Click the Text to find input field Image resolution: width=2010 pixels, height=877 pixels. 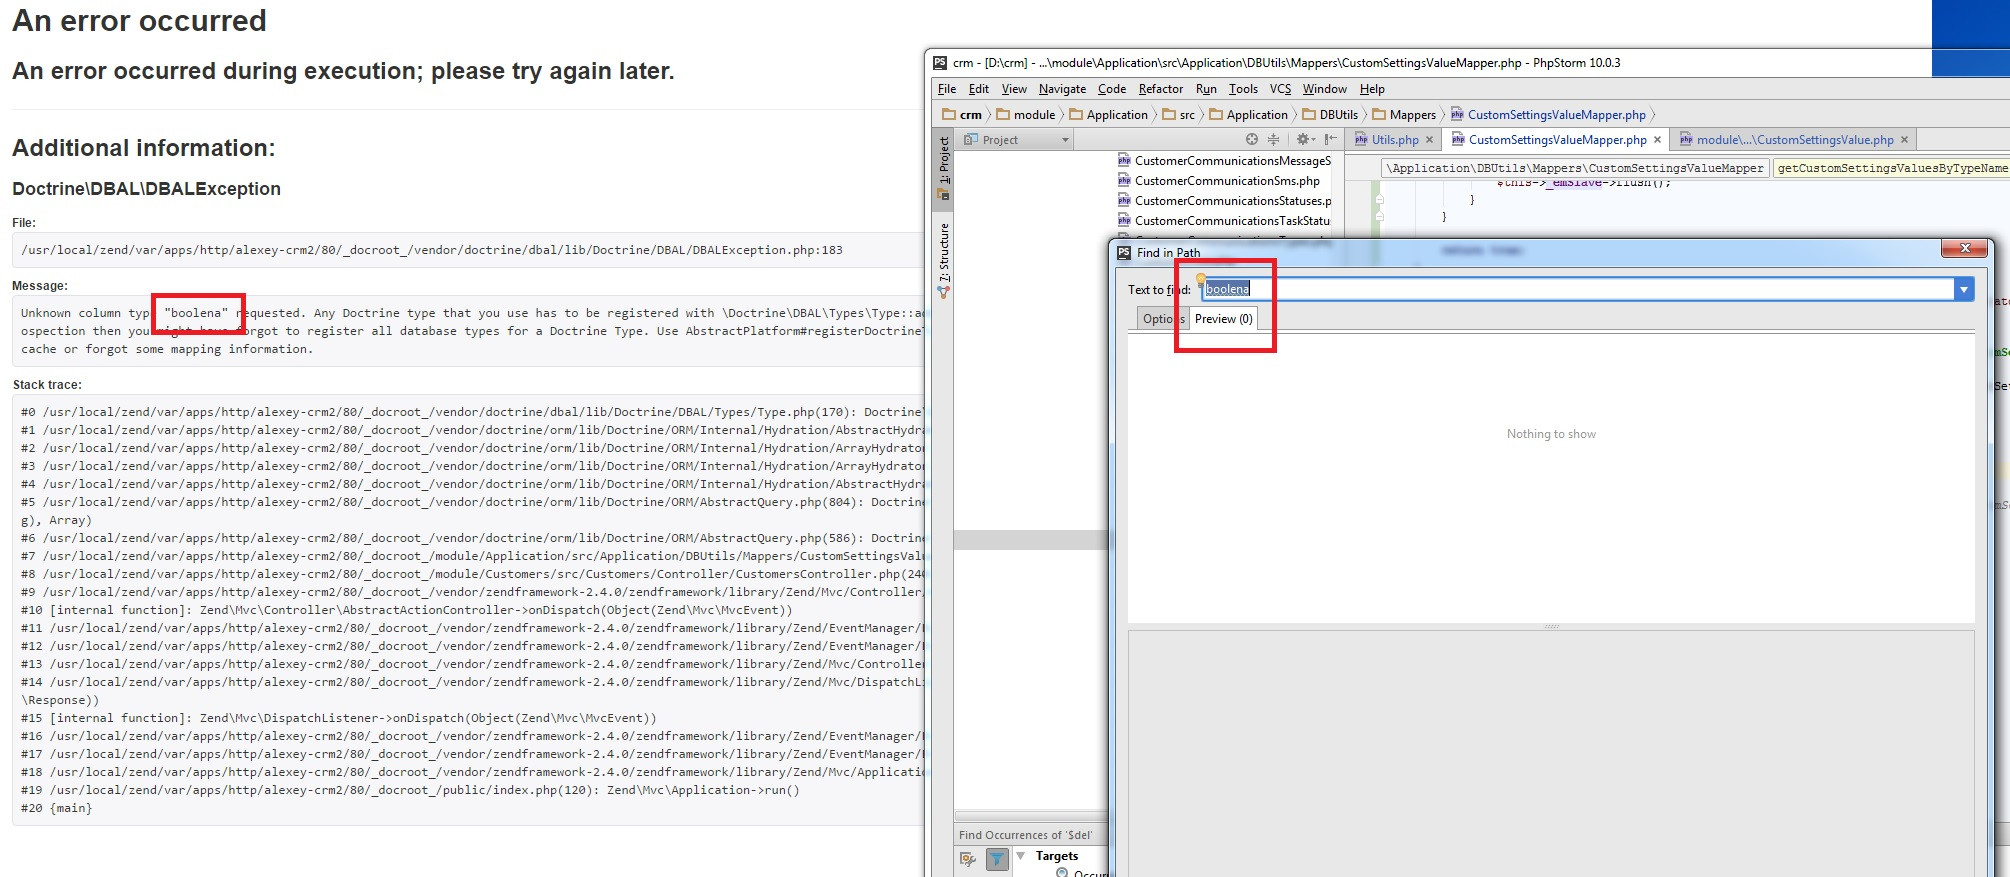(x=1578, y=290)
